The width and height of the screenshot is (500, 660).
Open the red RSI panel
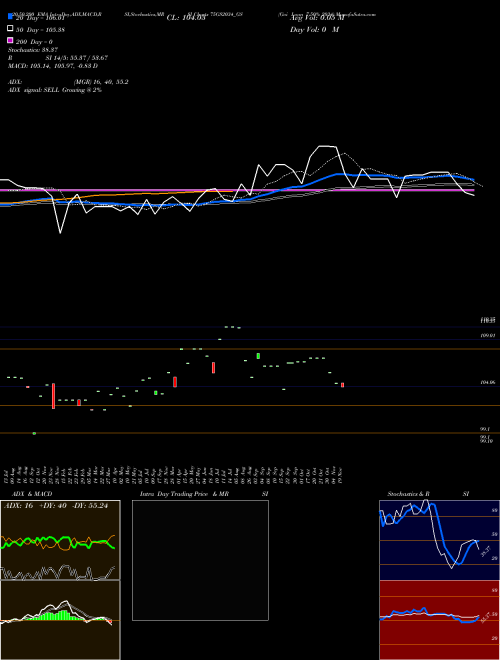pyautogui.click(x=439, y=620)
